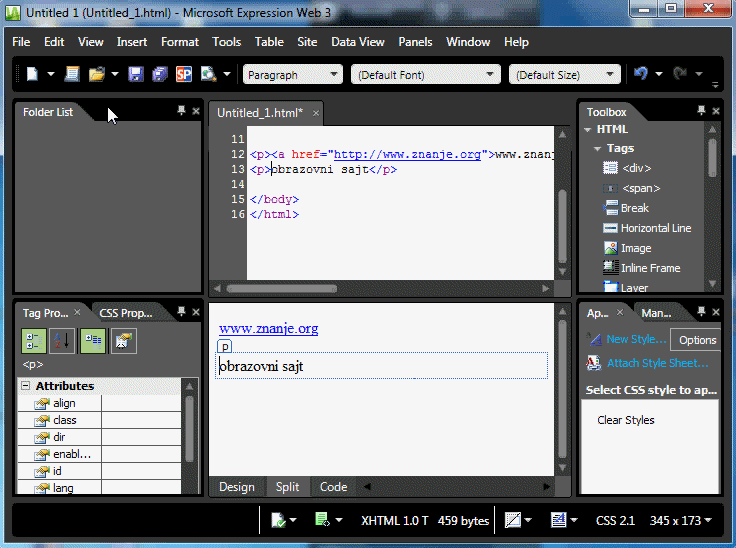Toggle Show categorized list in Tag Properties

33,341
